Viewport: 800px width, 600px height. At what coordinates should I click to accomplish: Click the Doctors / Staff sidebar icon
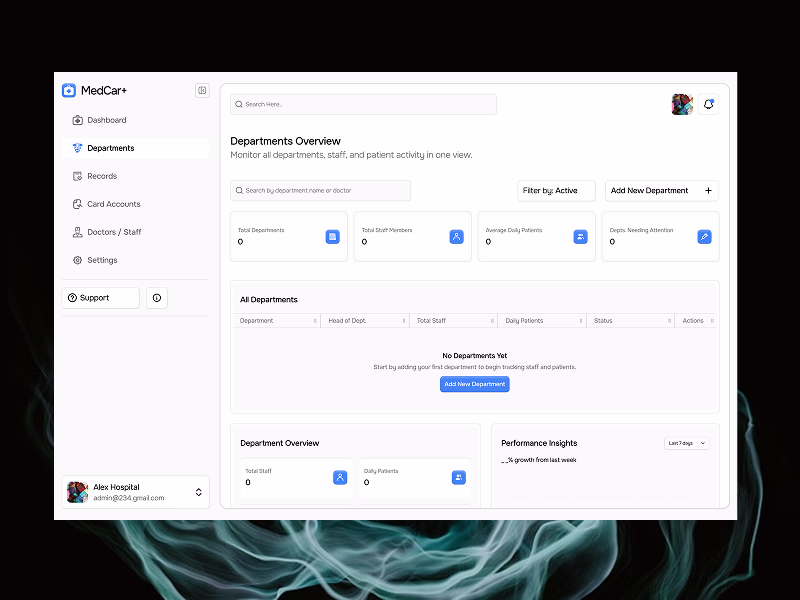(78, 232)
